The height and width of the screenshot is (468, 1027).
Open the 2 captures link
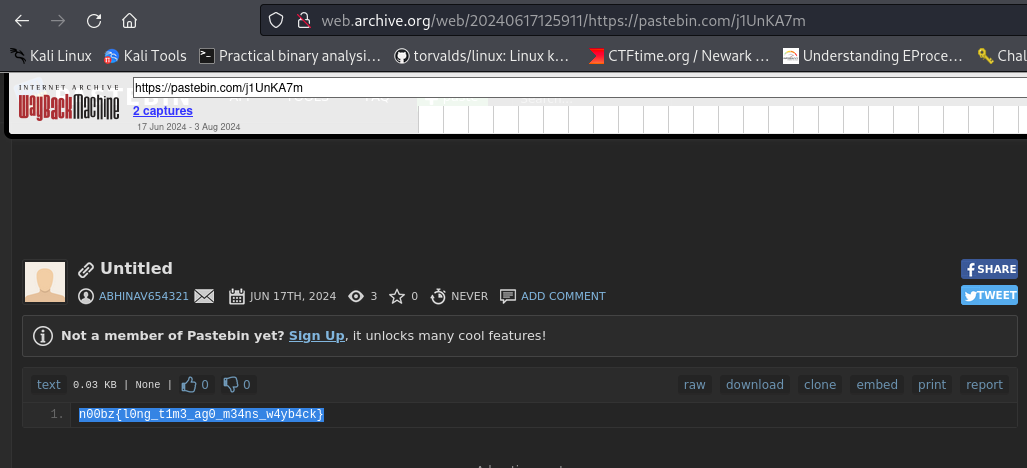pos(163,111)
